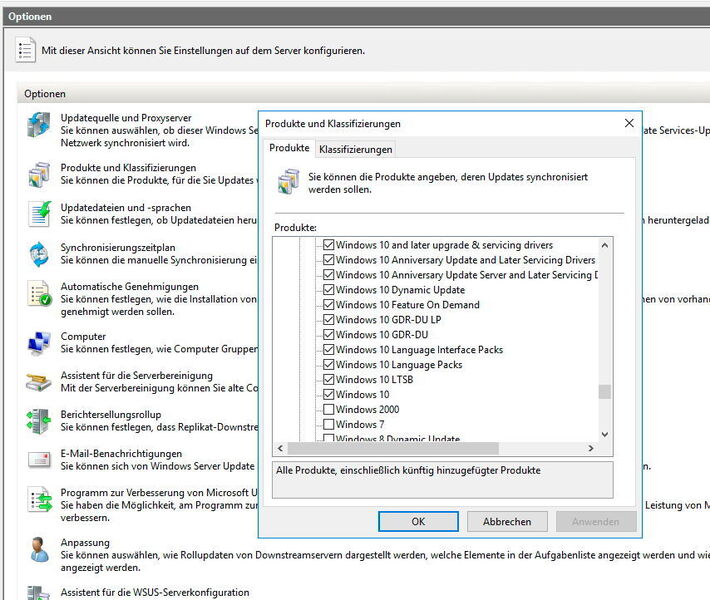Select Windows 10 Feature On Demand text
The image size is (710, 600).
[x=408, y=305]
